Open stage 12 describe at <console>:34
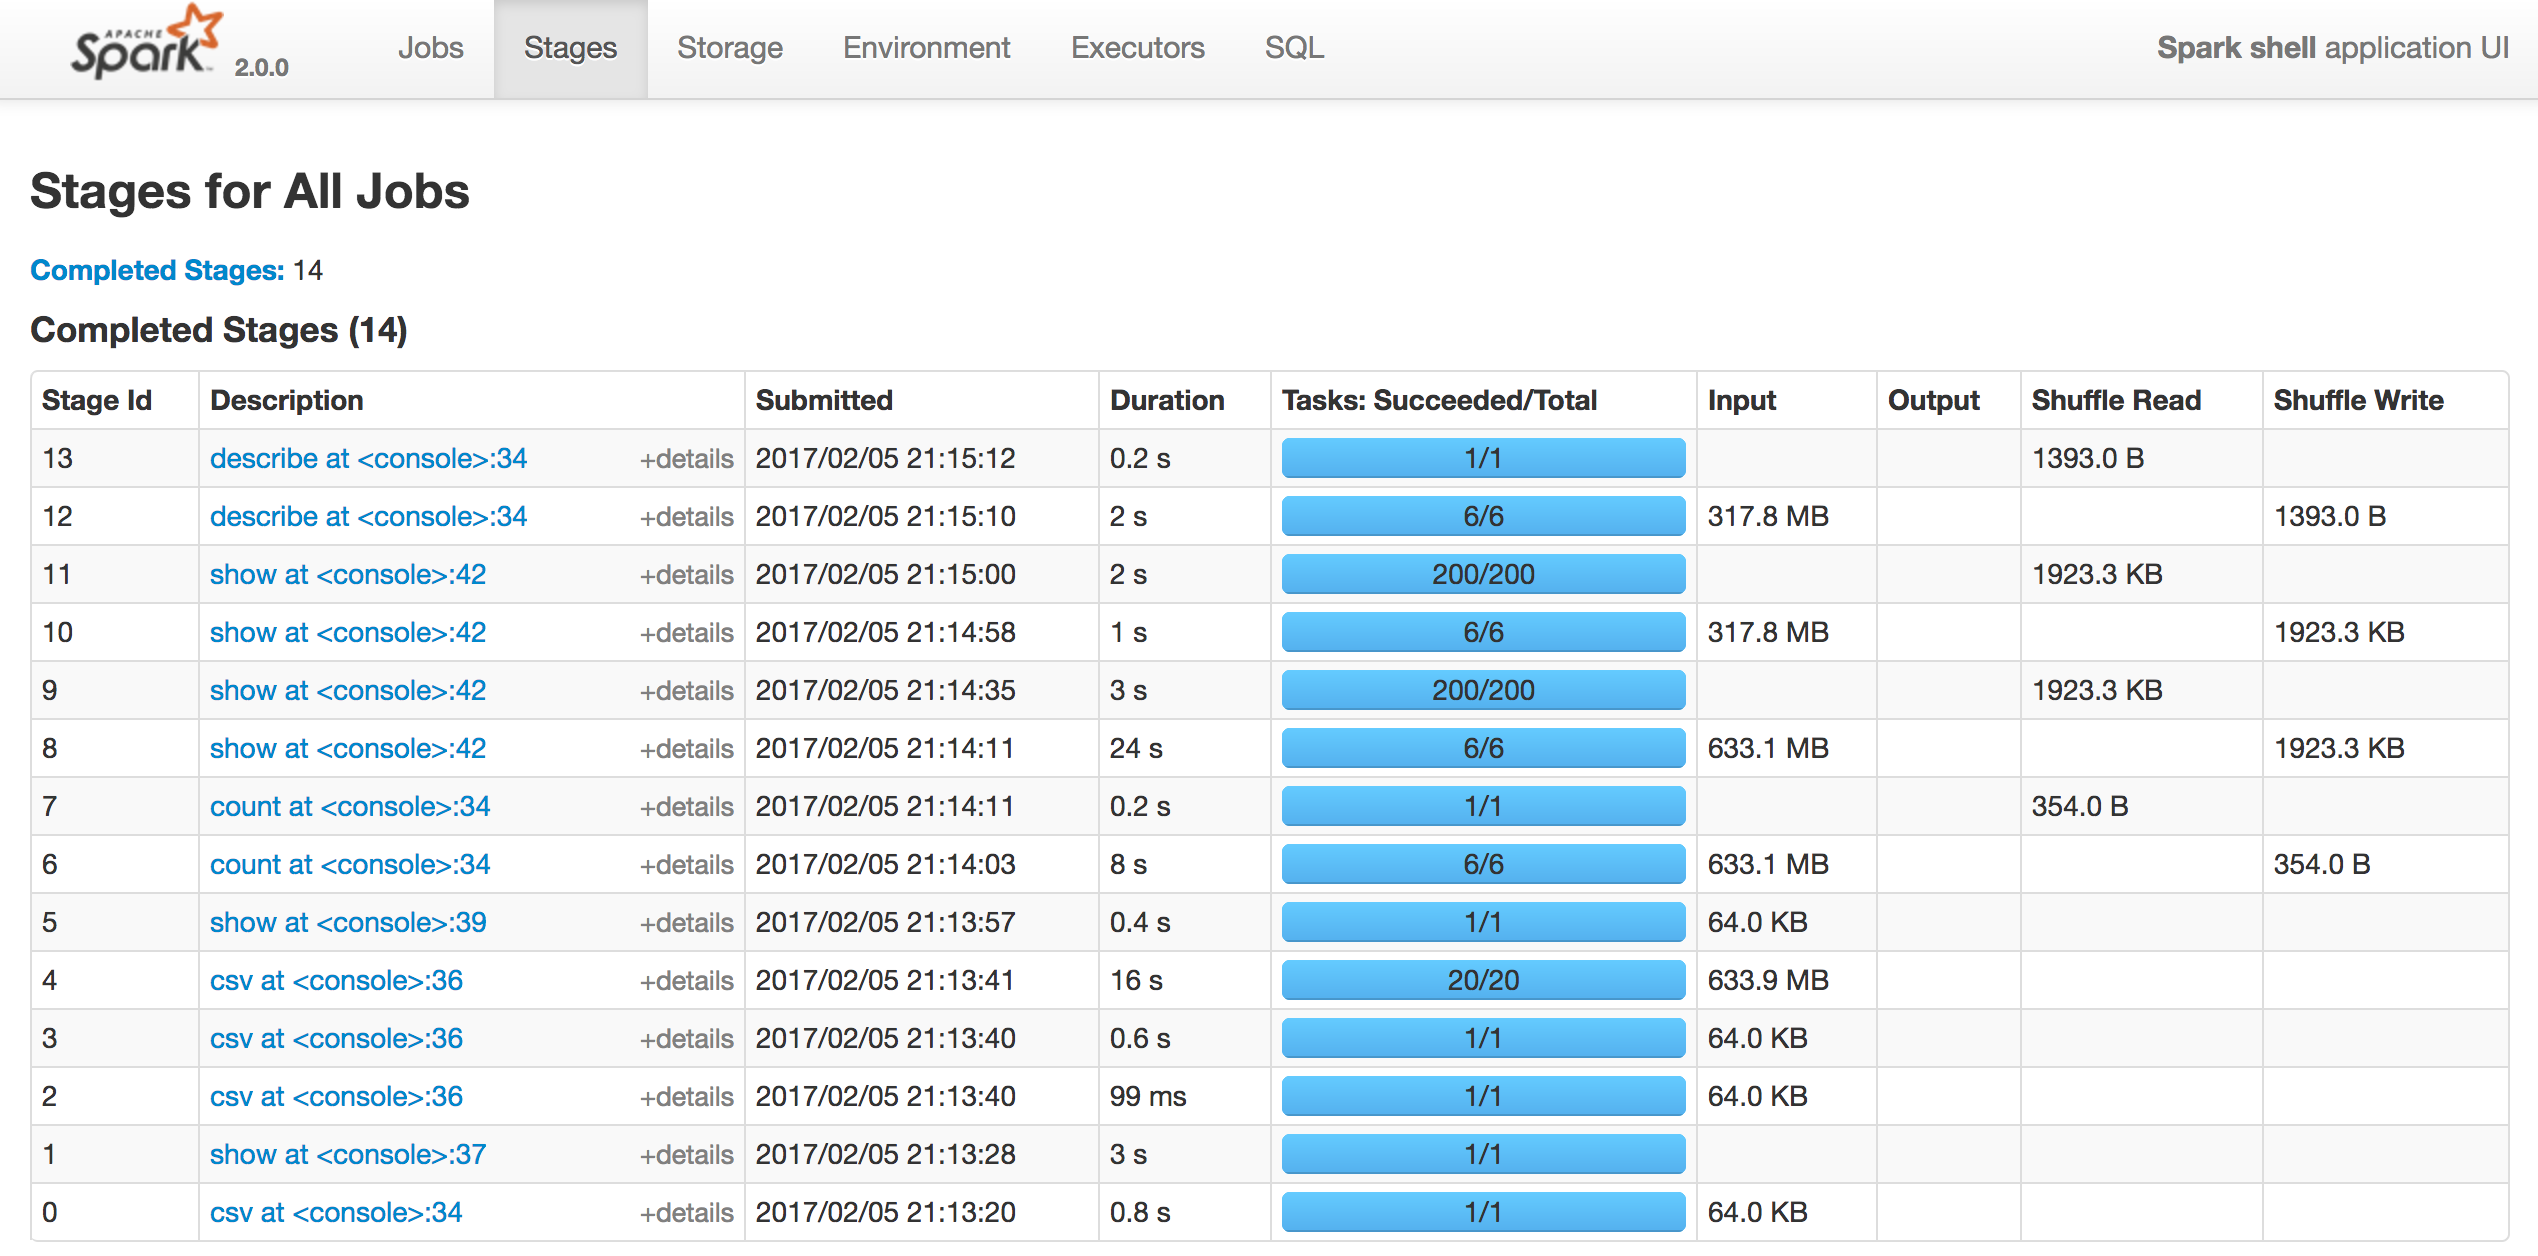Image resolution: width=2538 pixels, height=1256 pixels. [x=368, y=516]
